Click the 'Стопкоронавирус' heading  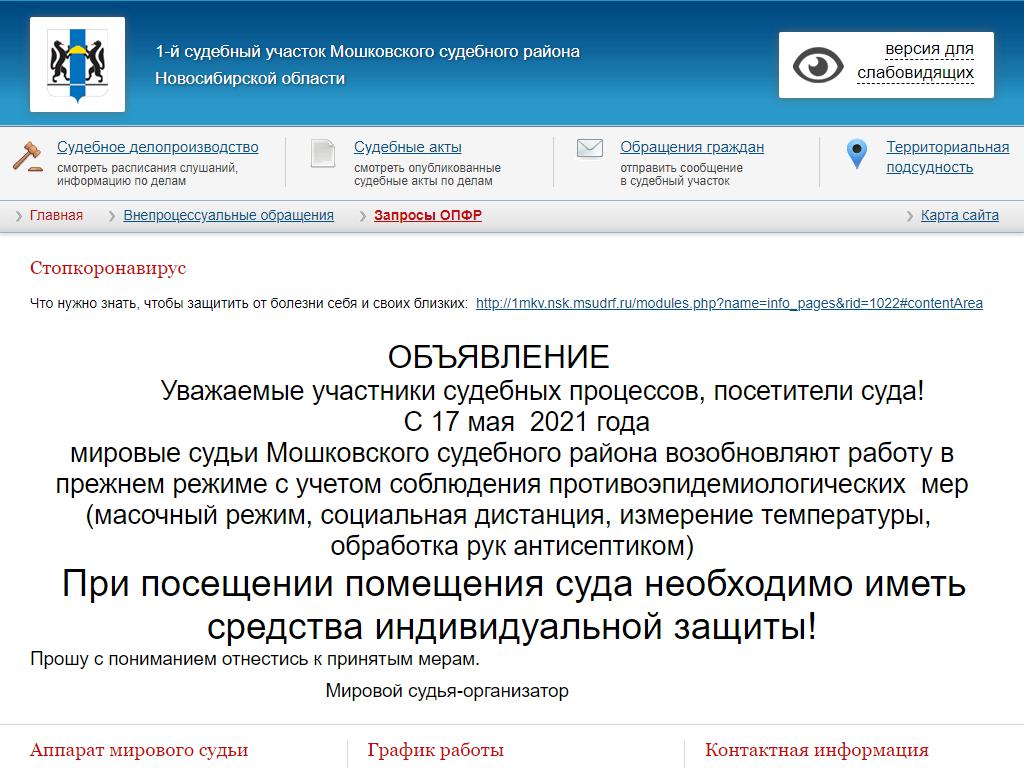[x=108, y=268]
